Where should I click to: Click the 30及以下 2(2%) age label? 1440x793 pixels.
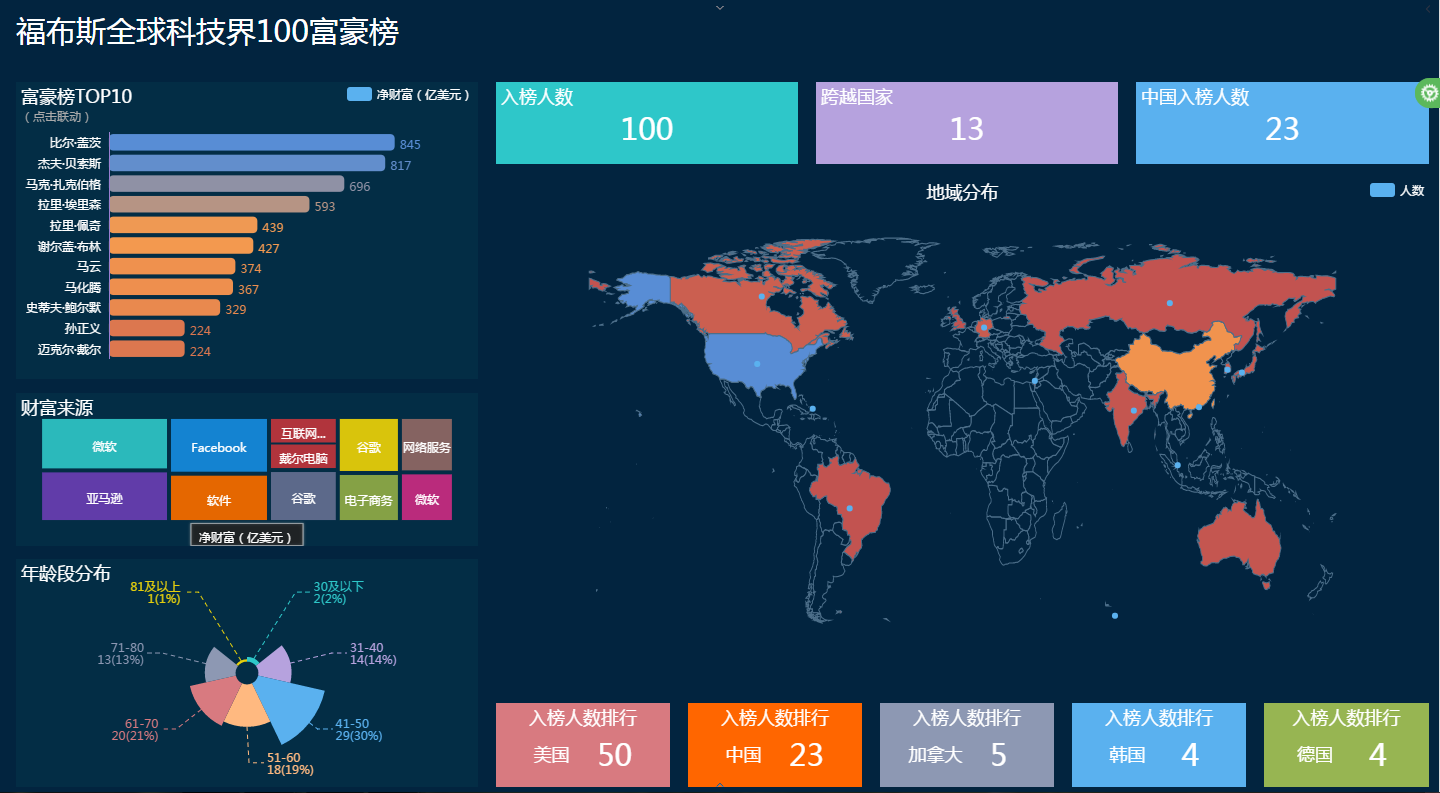pos(338,592)
